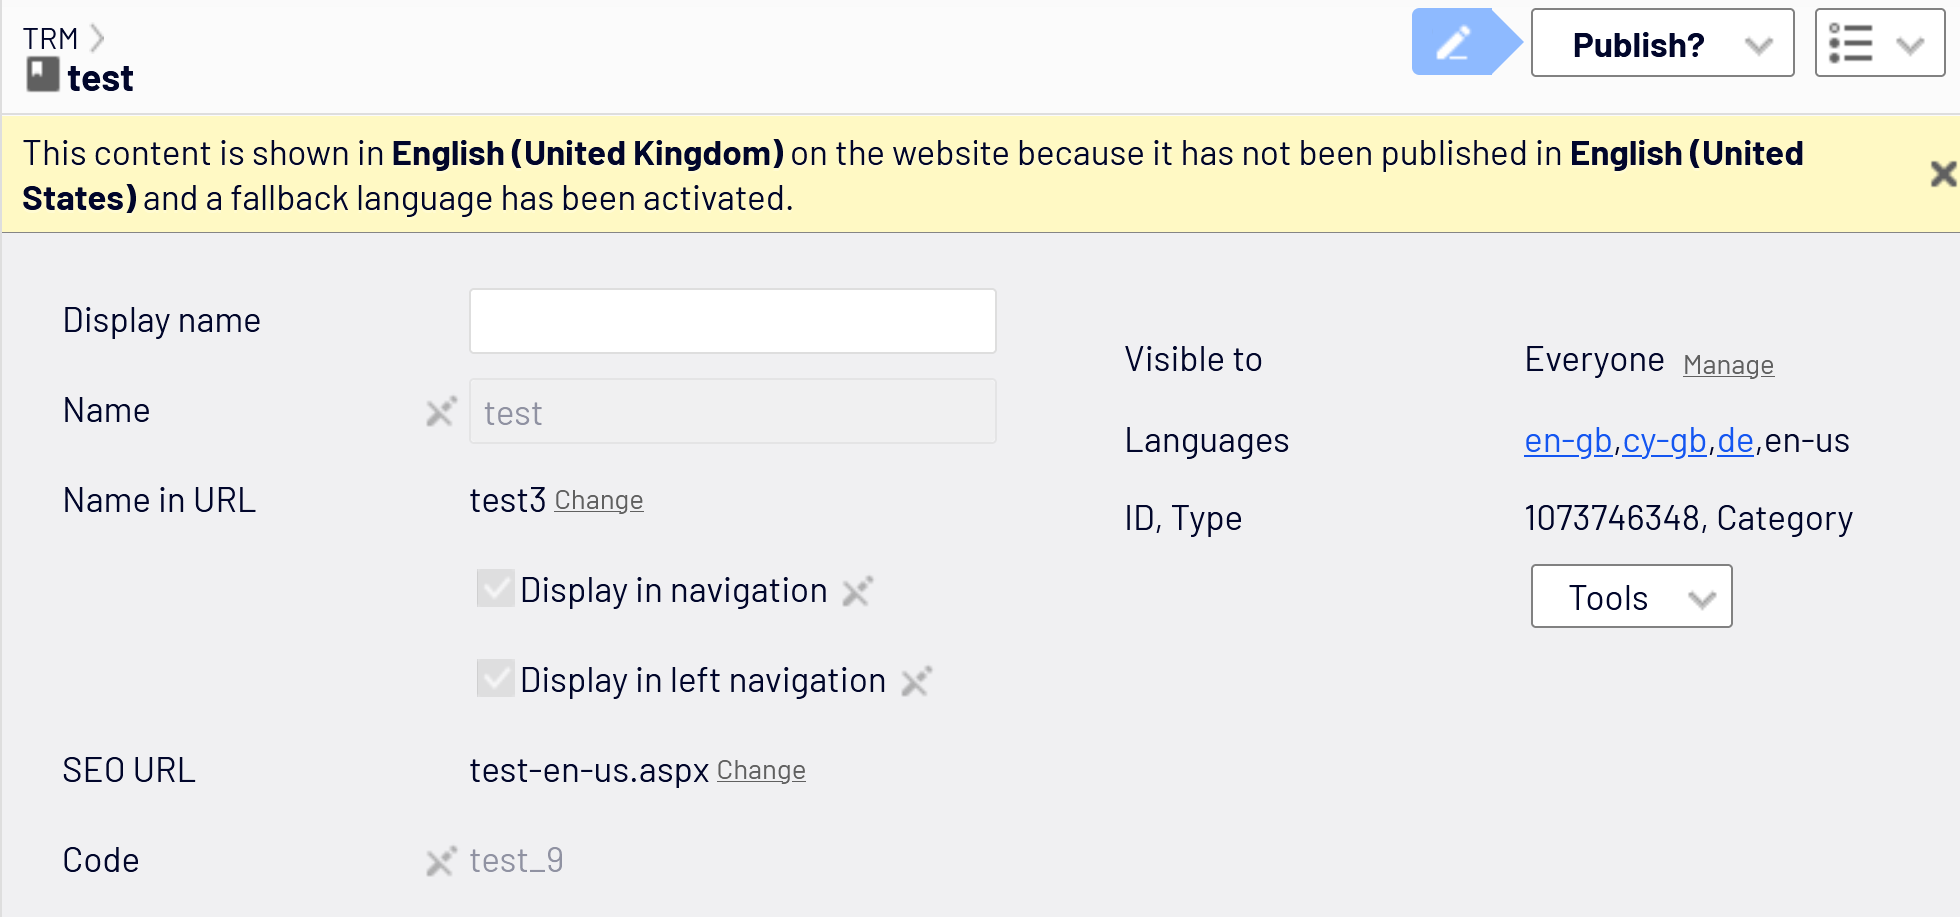Switch to the cy-gb language
Image resolution: width=1960 pixels, height=917 pixels.
[x=1664, y=440]
